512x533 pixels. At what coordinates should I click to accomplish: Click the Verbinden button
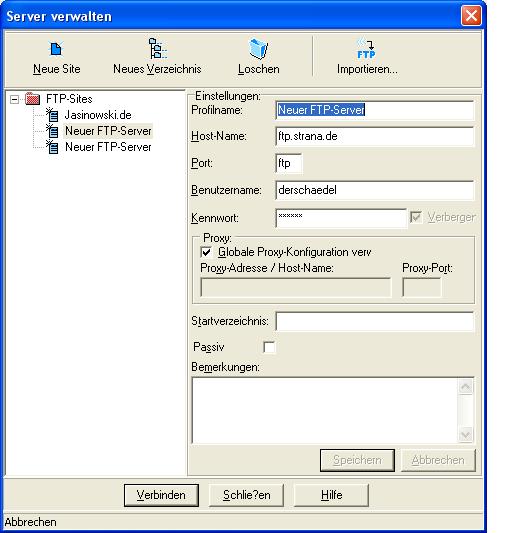tap(161, 495)
